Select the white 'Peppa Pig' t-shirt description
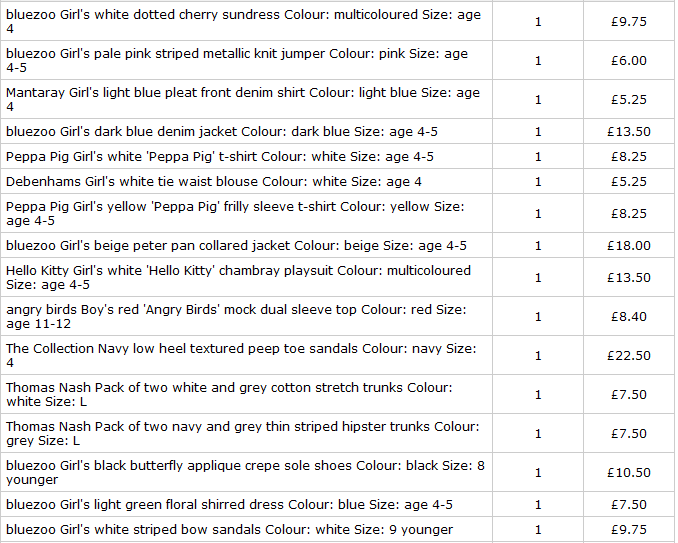This screenshot has width=678, height=543. pos(220,157)
